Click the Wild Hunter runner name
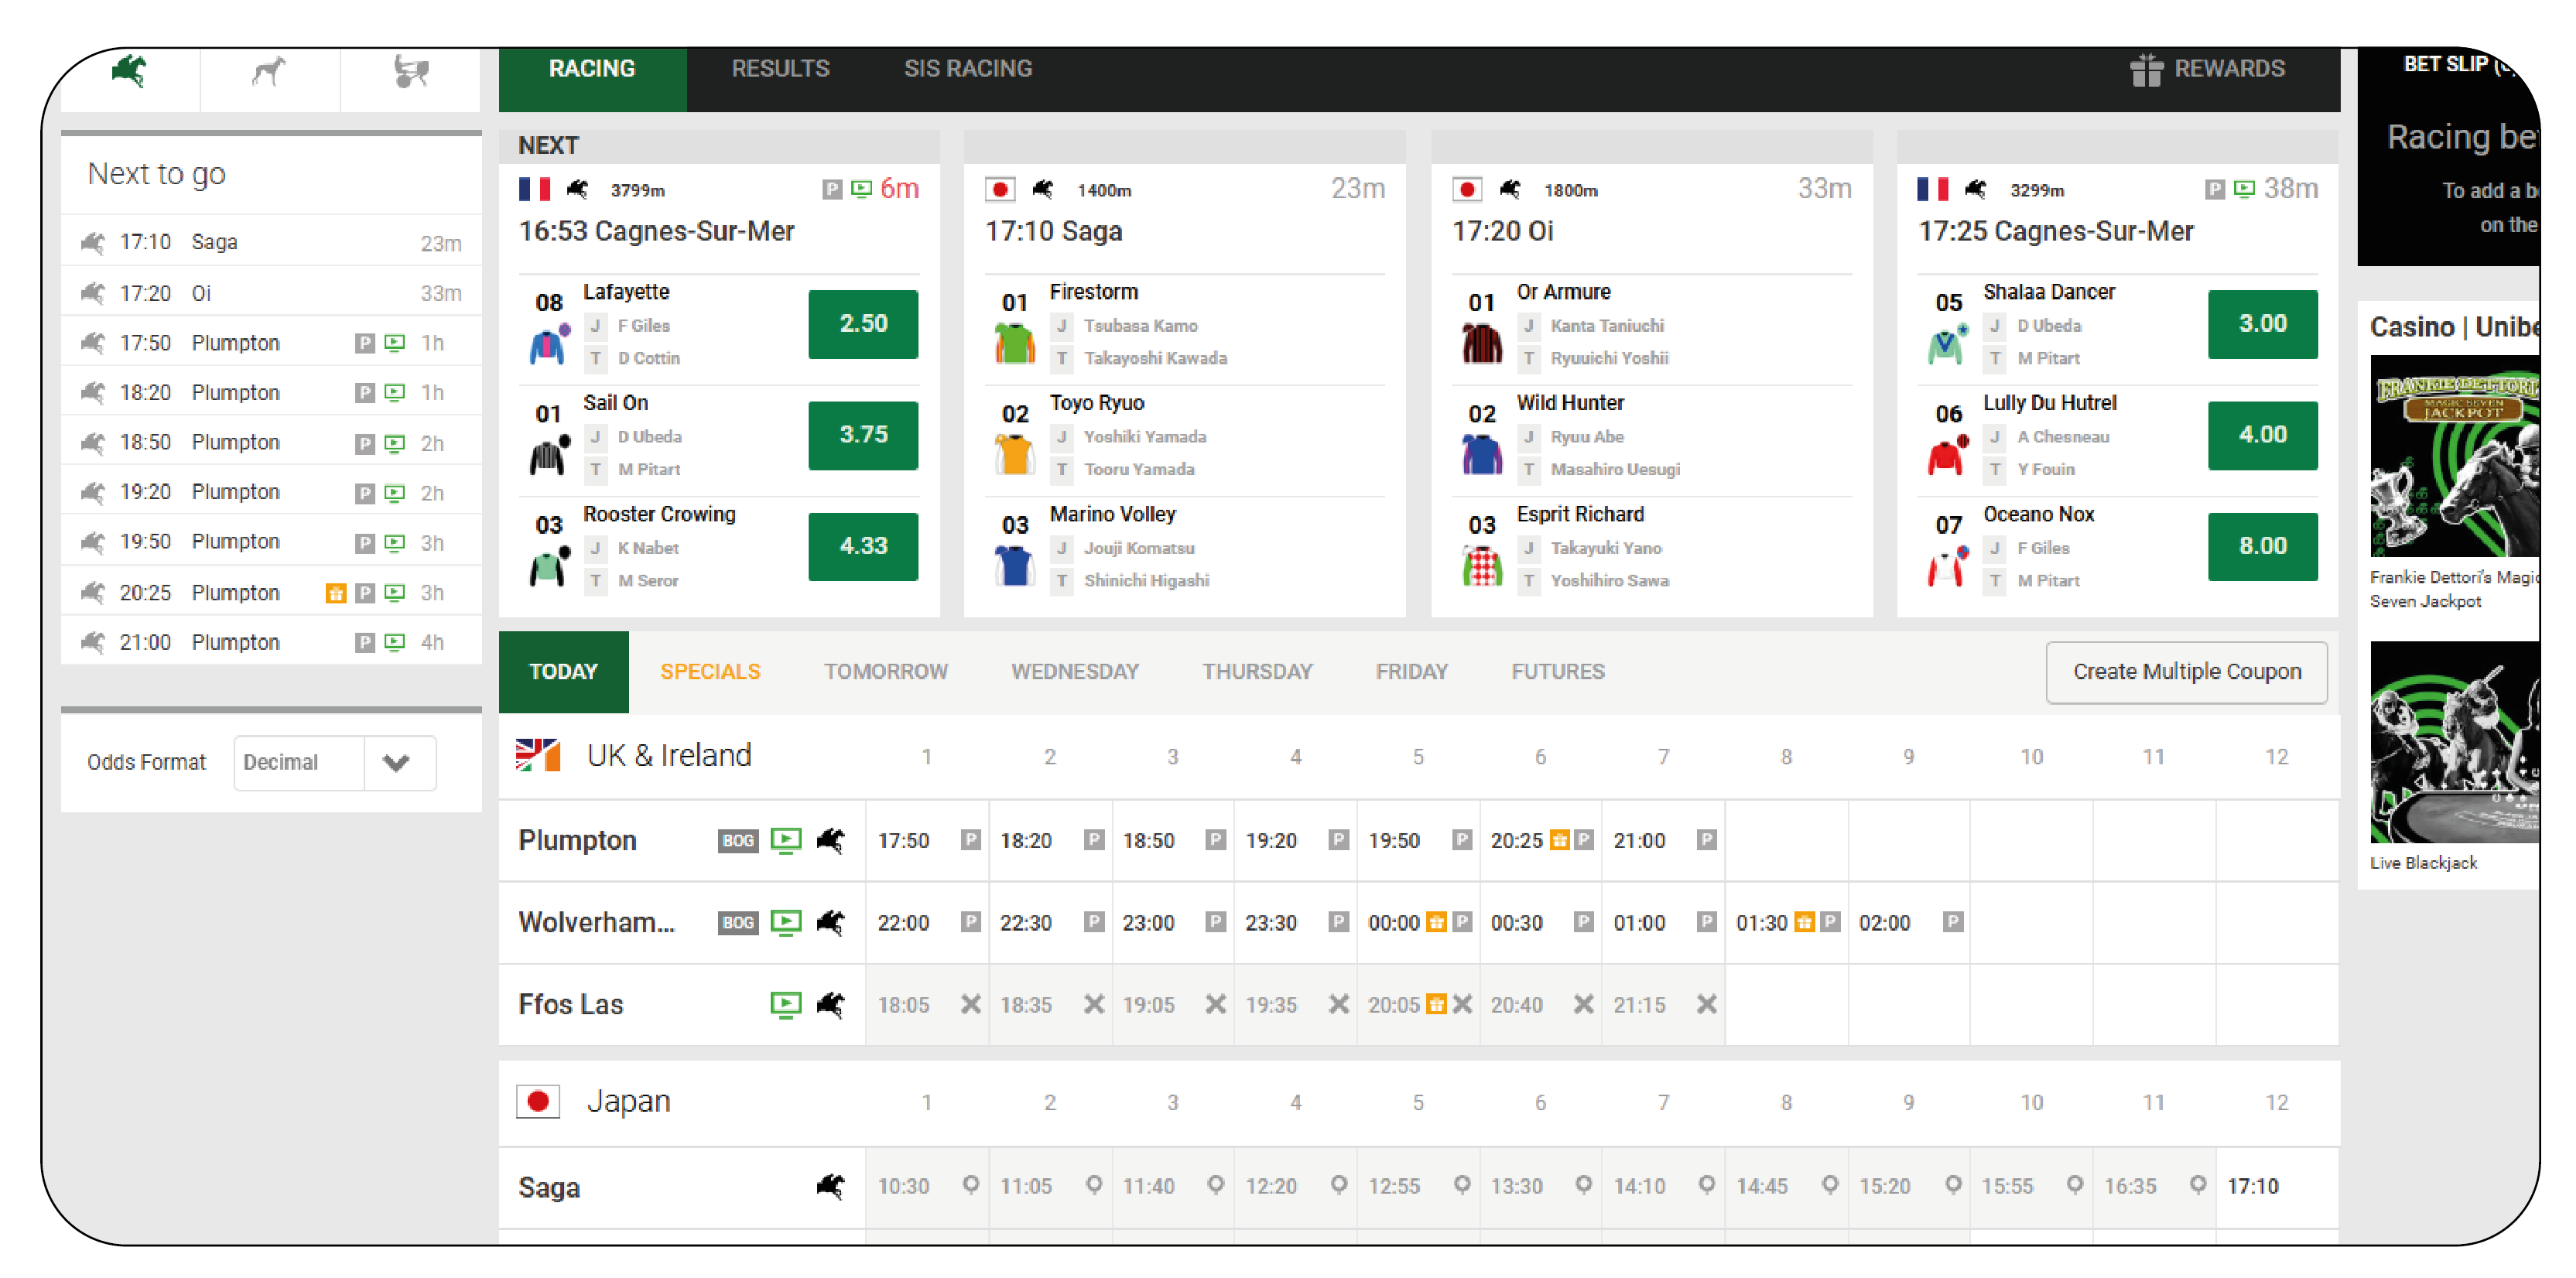This screenshot has height=1278, width=2576. click(1569, 403)
